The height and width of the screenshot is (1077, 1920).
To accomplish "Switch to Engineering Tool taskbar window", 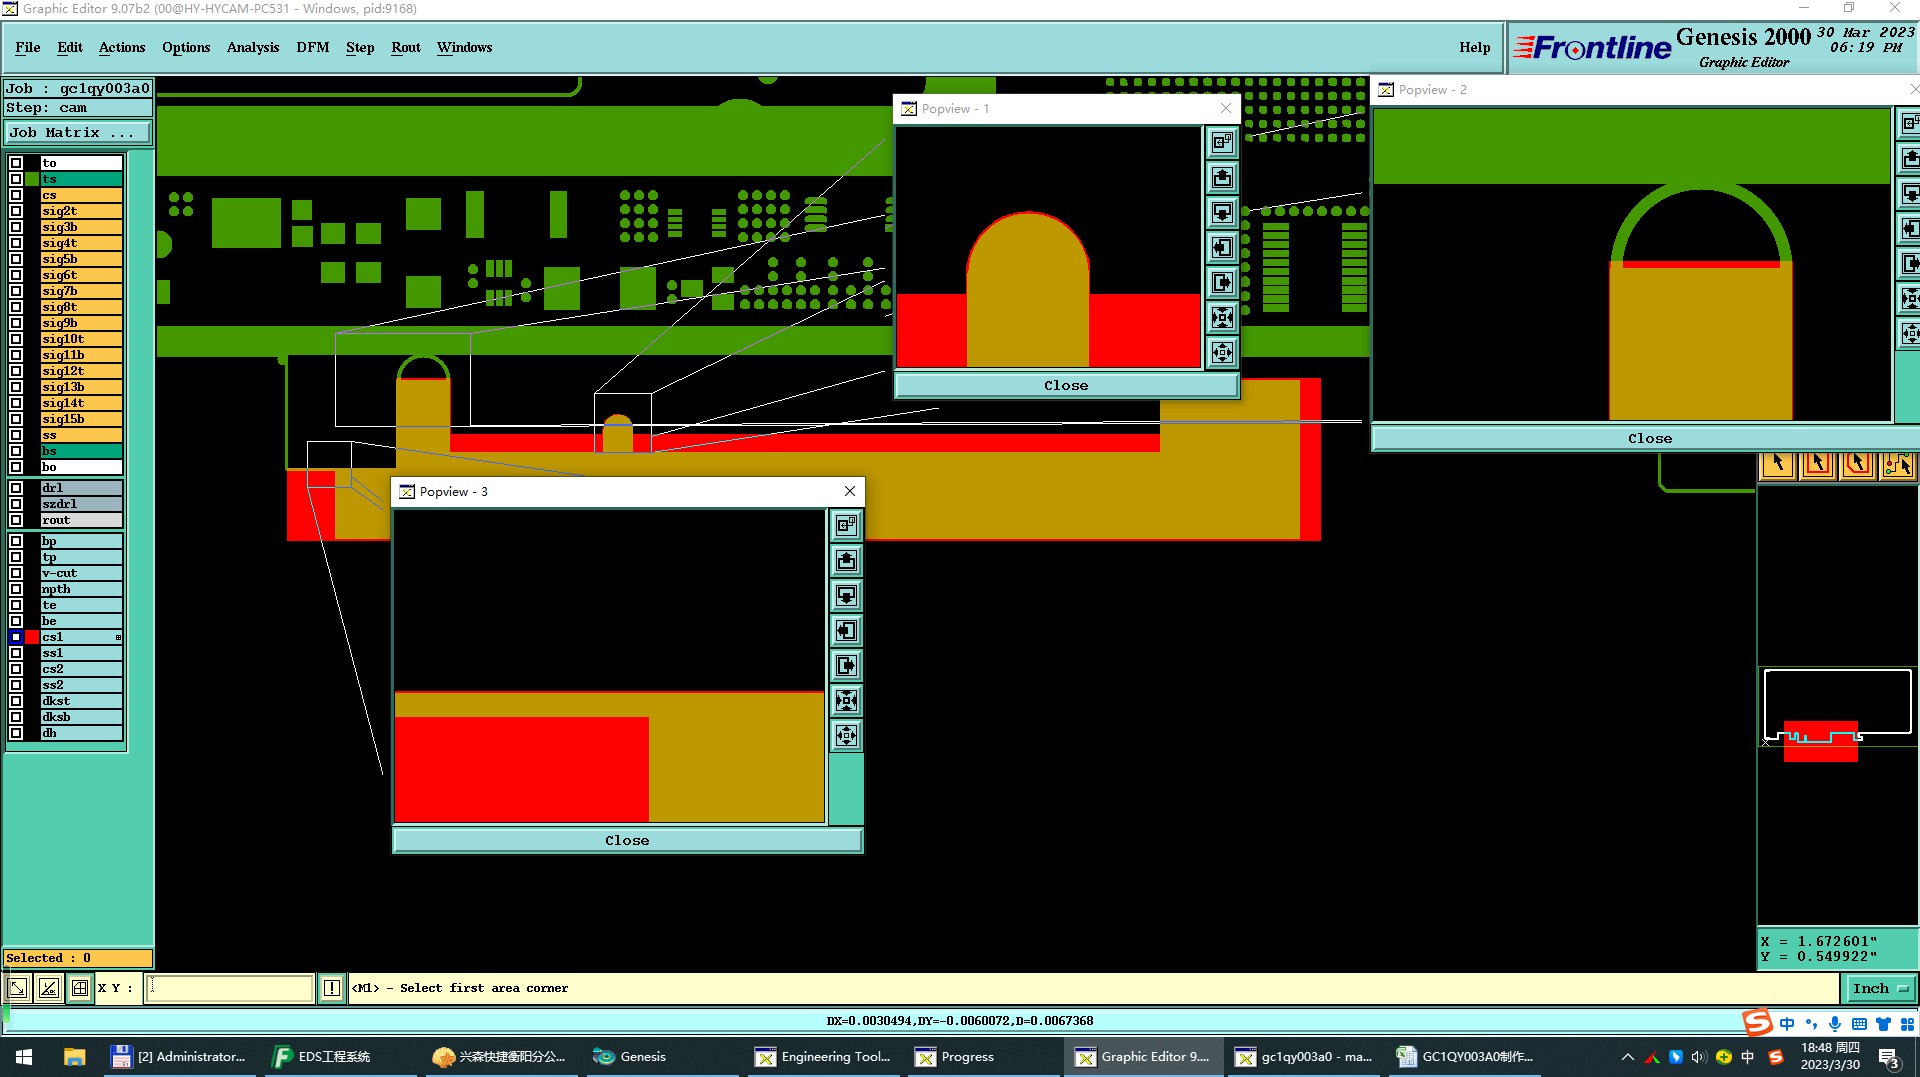I will pyautogui.click(x=823, y=1056).
